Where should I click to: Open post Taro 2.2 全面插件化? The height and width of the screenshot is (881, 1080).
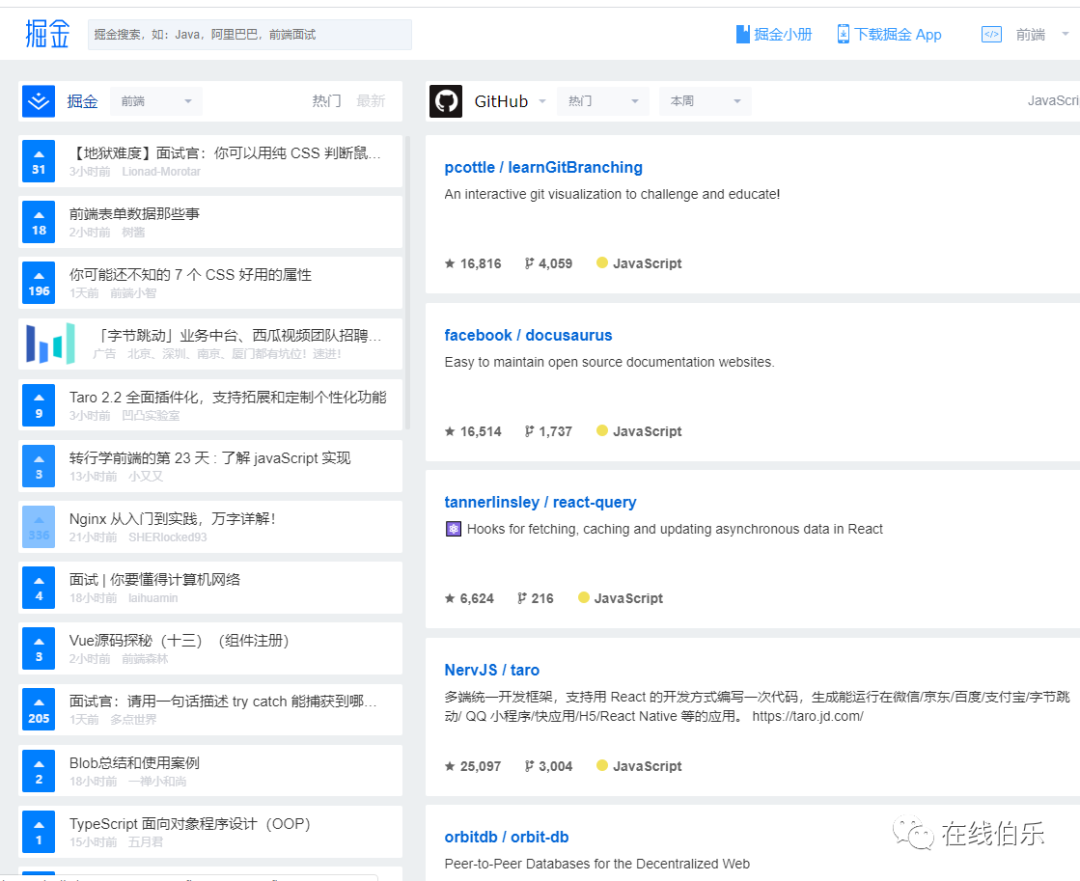point(227,397)
